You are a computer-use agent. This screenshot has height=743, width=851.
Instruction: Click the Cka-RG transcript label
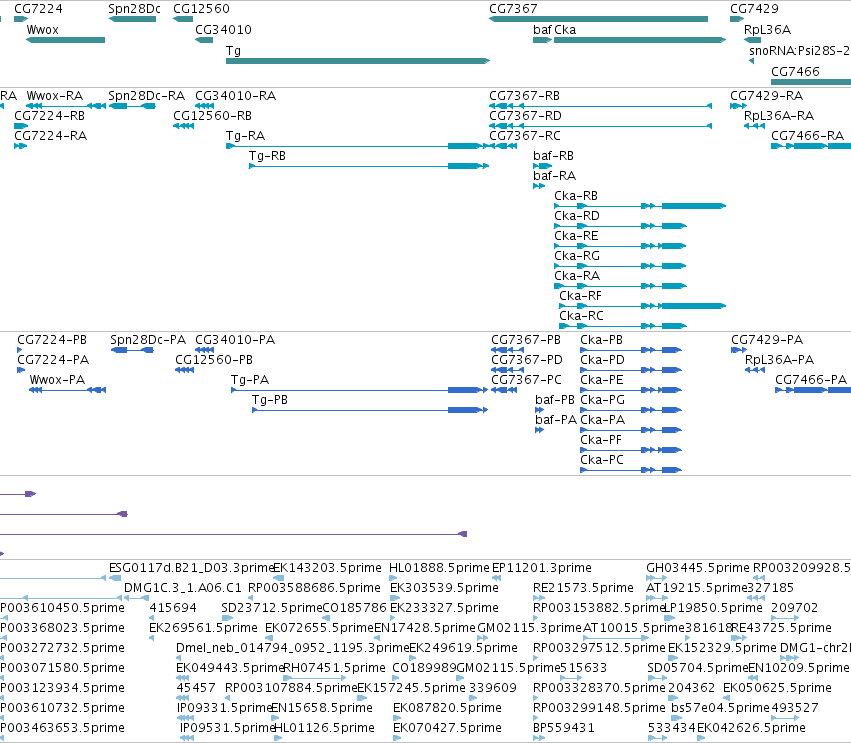point(577,256)
